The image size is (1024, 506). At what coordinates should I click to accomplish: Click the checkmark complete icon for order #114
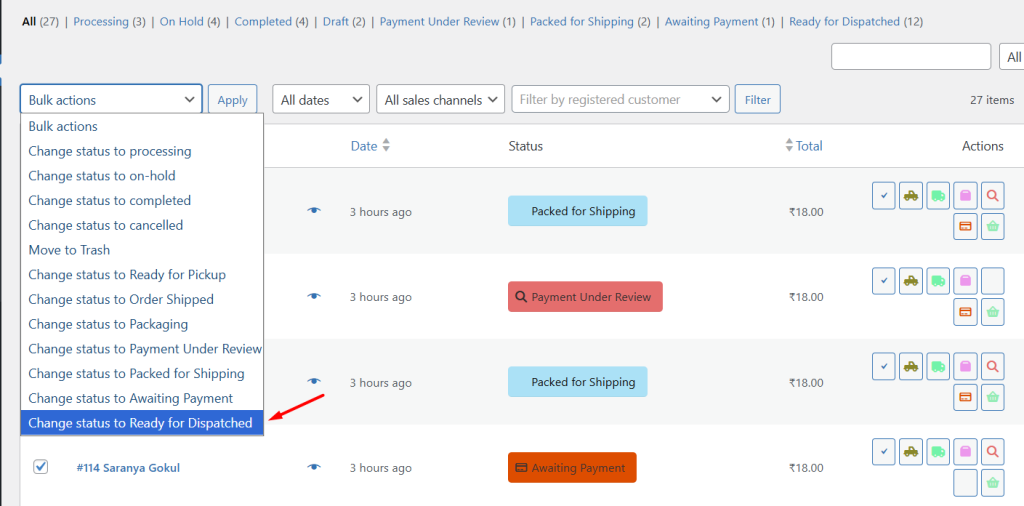884,453
